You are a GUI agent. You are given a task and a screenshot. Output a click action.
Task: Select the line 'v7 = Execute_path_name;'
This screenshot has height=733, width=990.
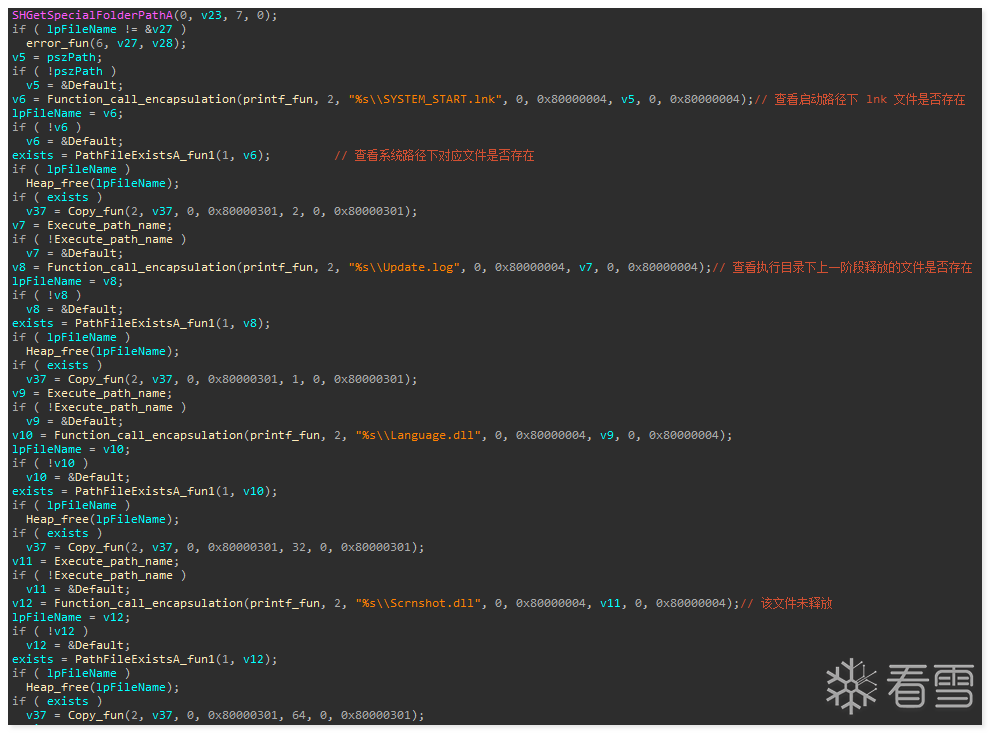tap(92, 225)
